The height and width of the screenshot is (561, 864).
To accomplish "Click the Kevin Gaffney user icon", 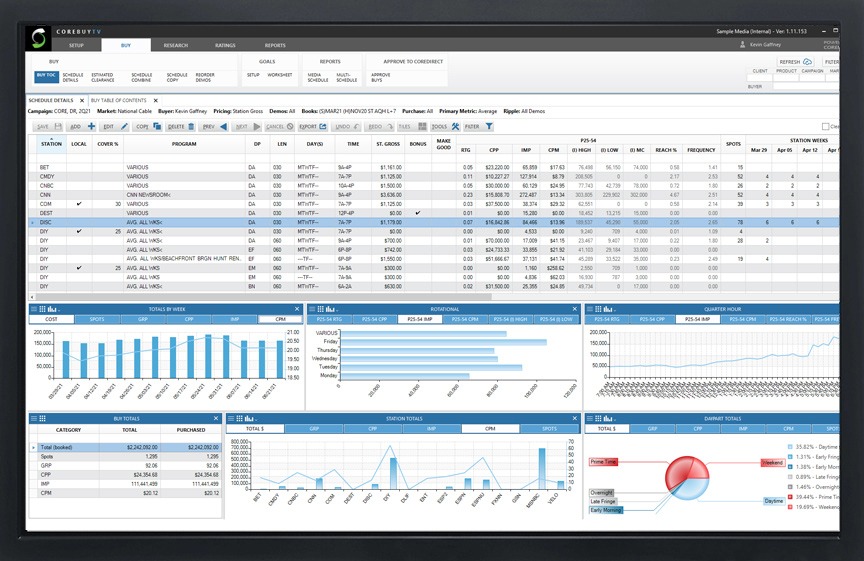I will (743, 45).
